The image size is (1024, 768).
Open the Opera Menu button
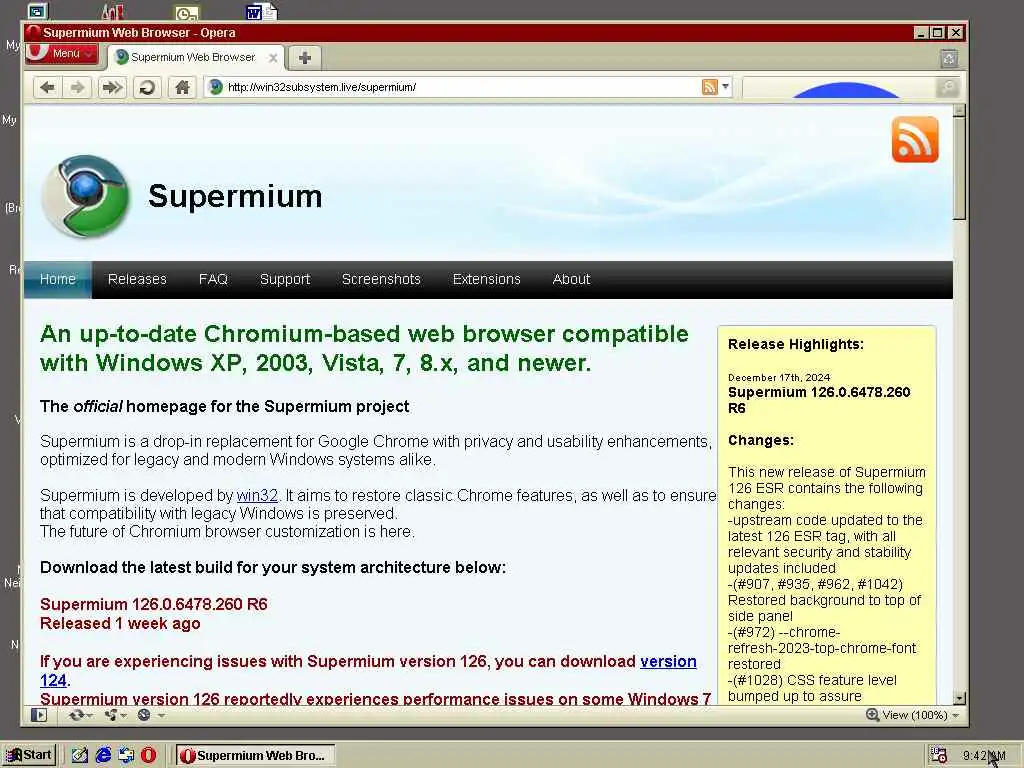click(61, 54)
